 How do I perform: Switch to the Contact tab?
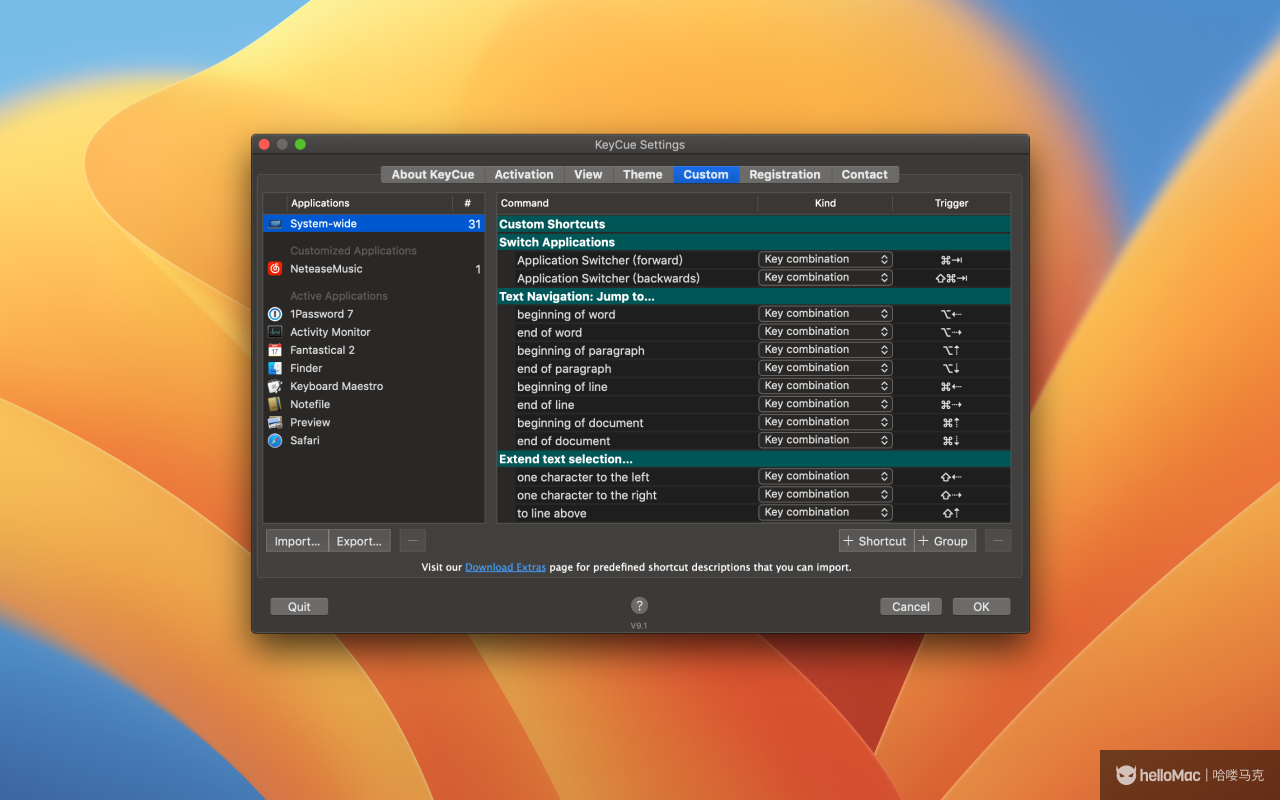click(865, 174)
